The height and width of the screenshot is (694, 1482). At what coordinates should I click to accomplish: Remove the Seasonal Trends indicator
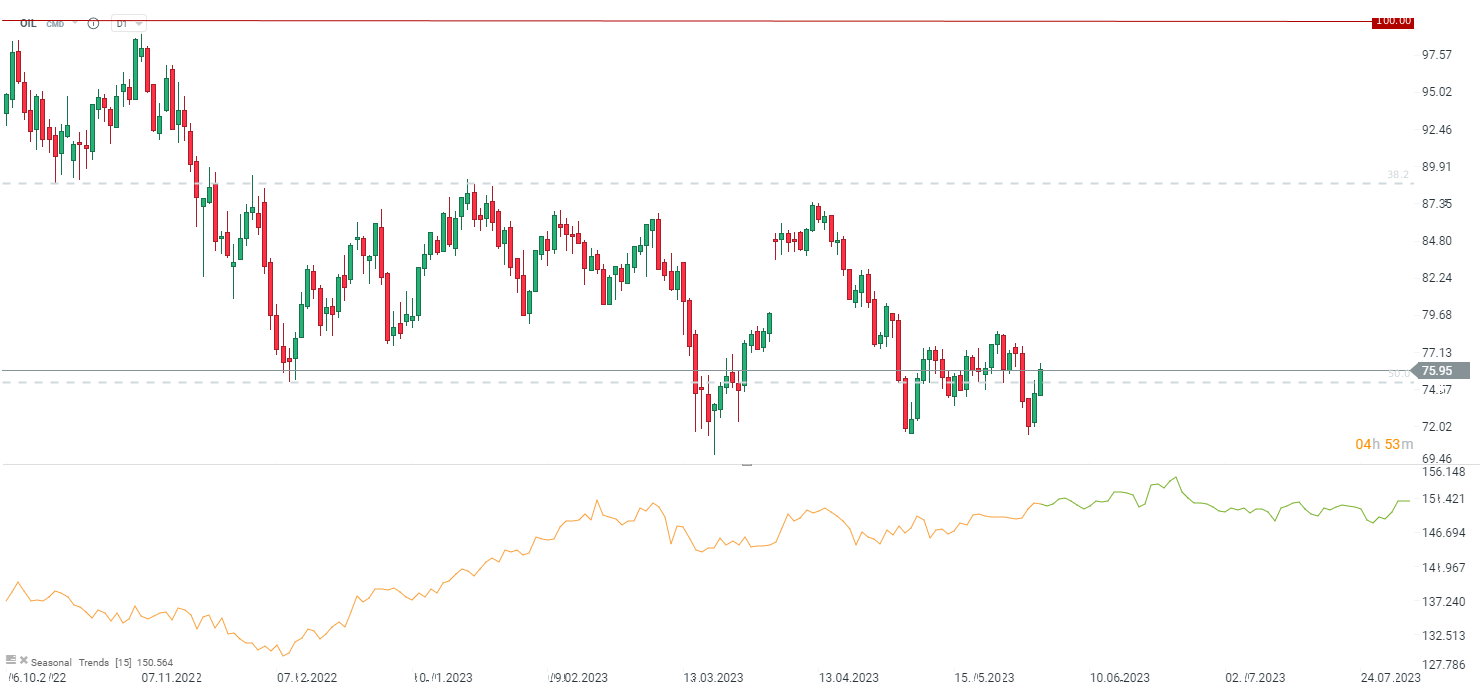point(23,660)
